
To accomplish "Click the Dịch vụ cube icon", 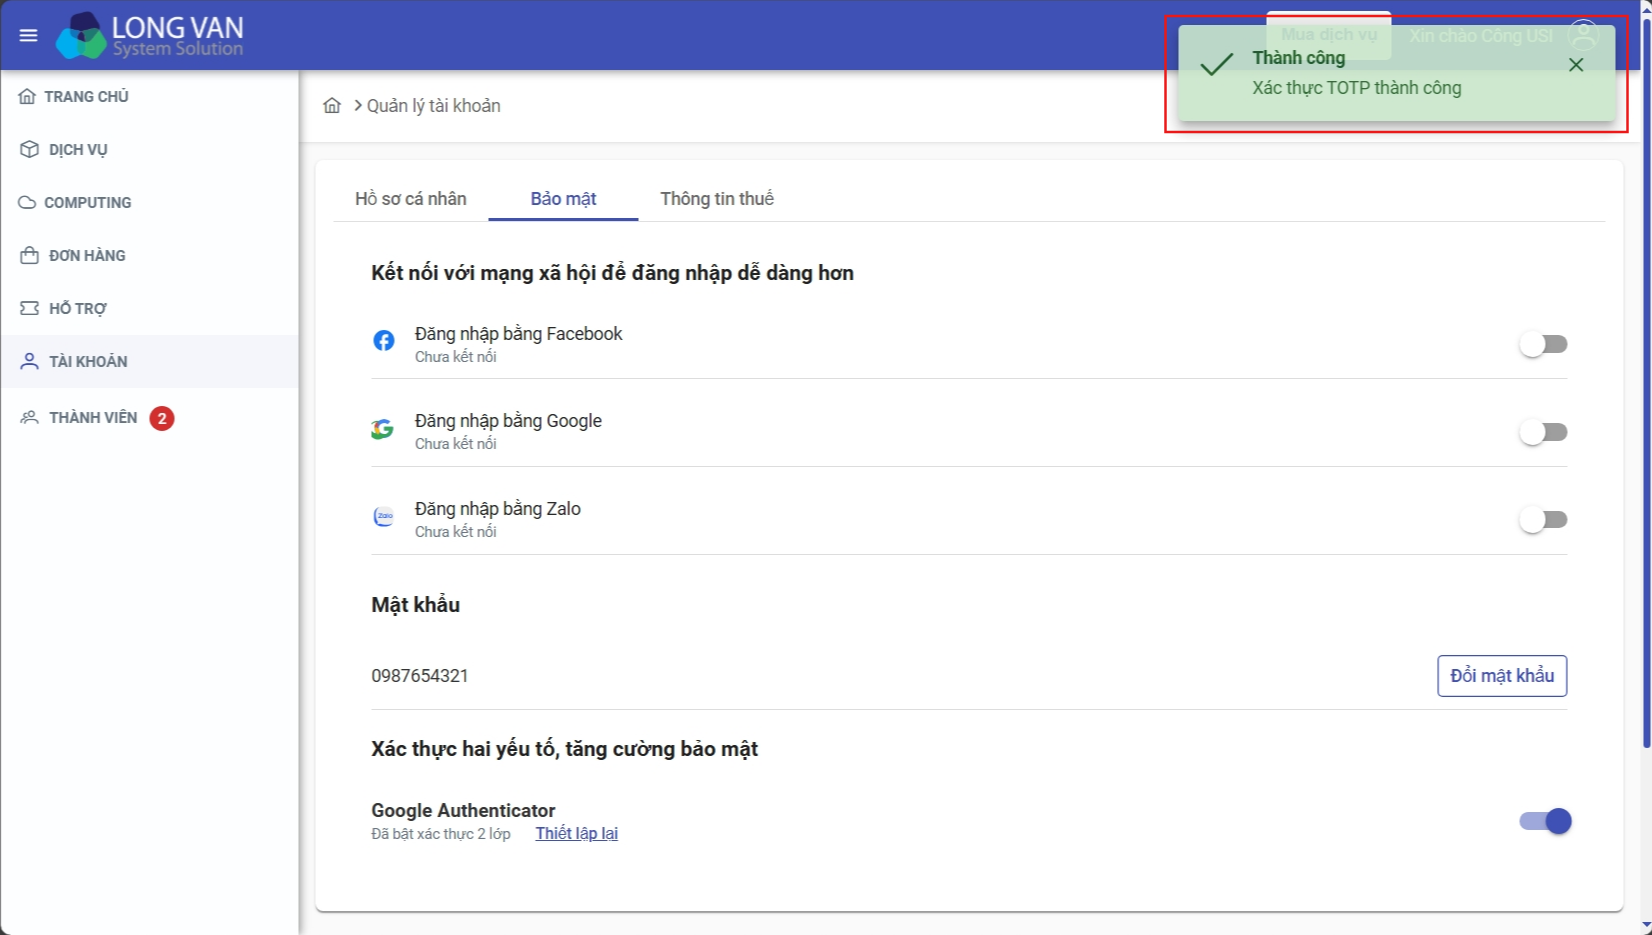I will tap(29, 150).
